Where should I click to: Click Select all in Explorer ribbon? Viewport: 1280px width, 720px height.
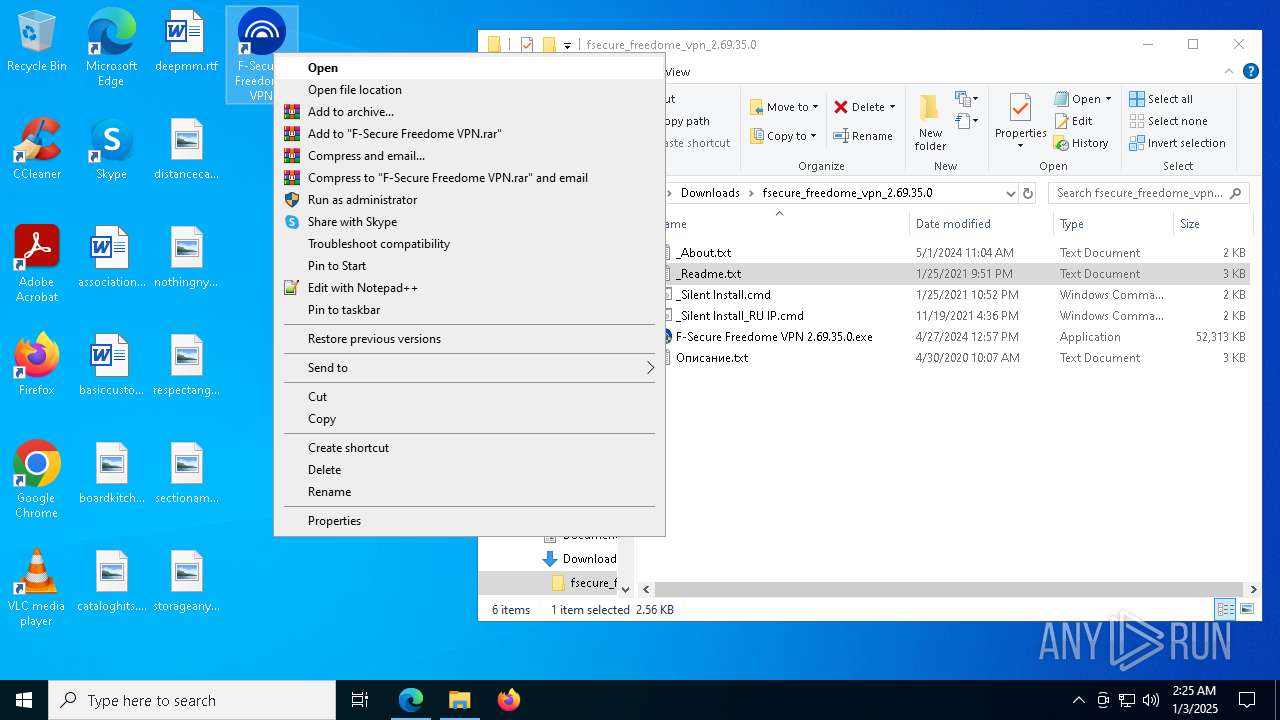(1160, 99)
